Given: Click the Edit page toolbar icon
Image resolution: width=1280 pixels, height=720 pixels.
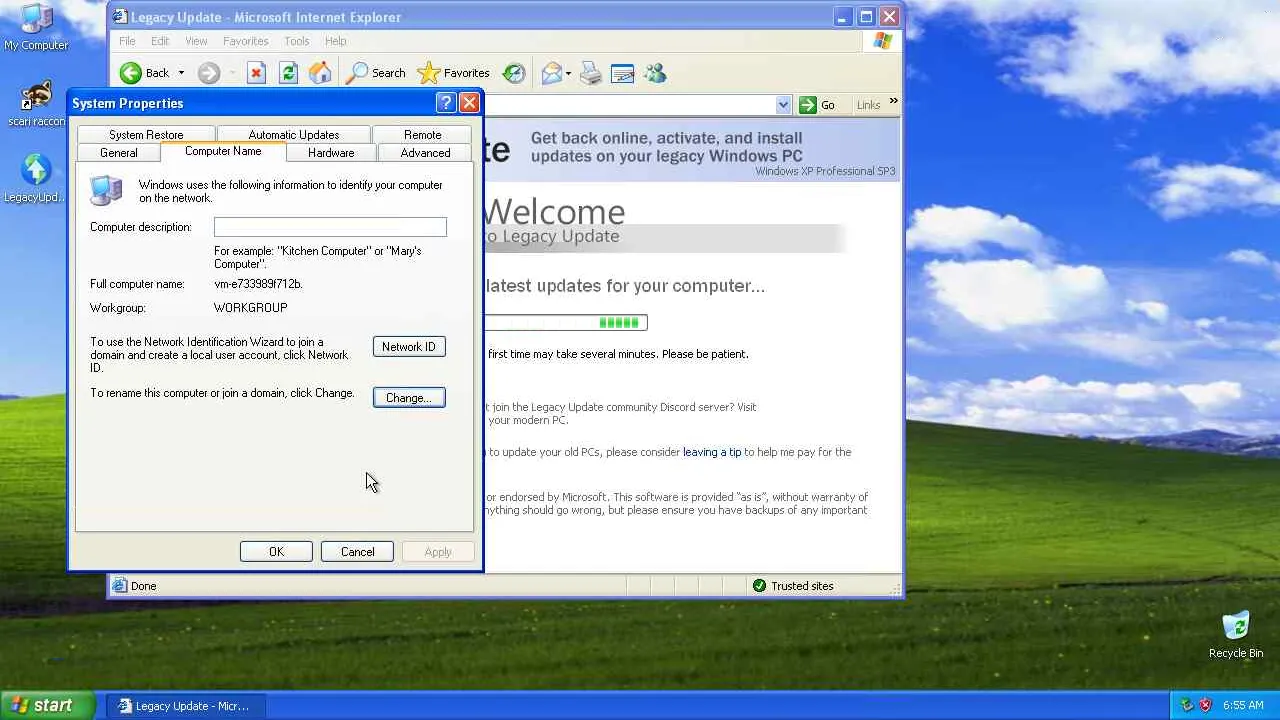Looking at the screenshot, I should click(x=622, y=73).
